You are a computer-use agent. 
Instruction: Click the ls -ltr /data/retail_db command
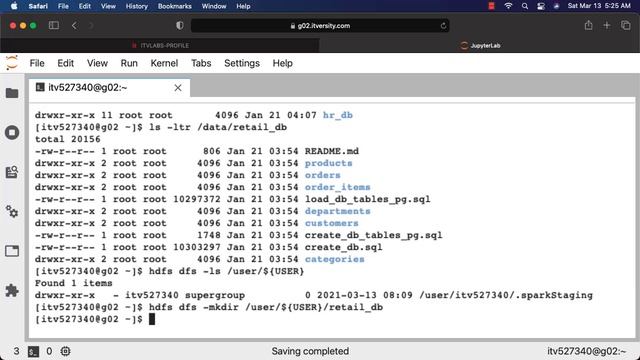point(218,127)
